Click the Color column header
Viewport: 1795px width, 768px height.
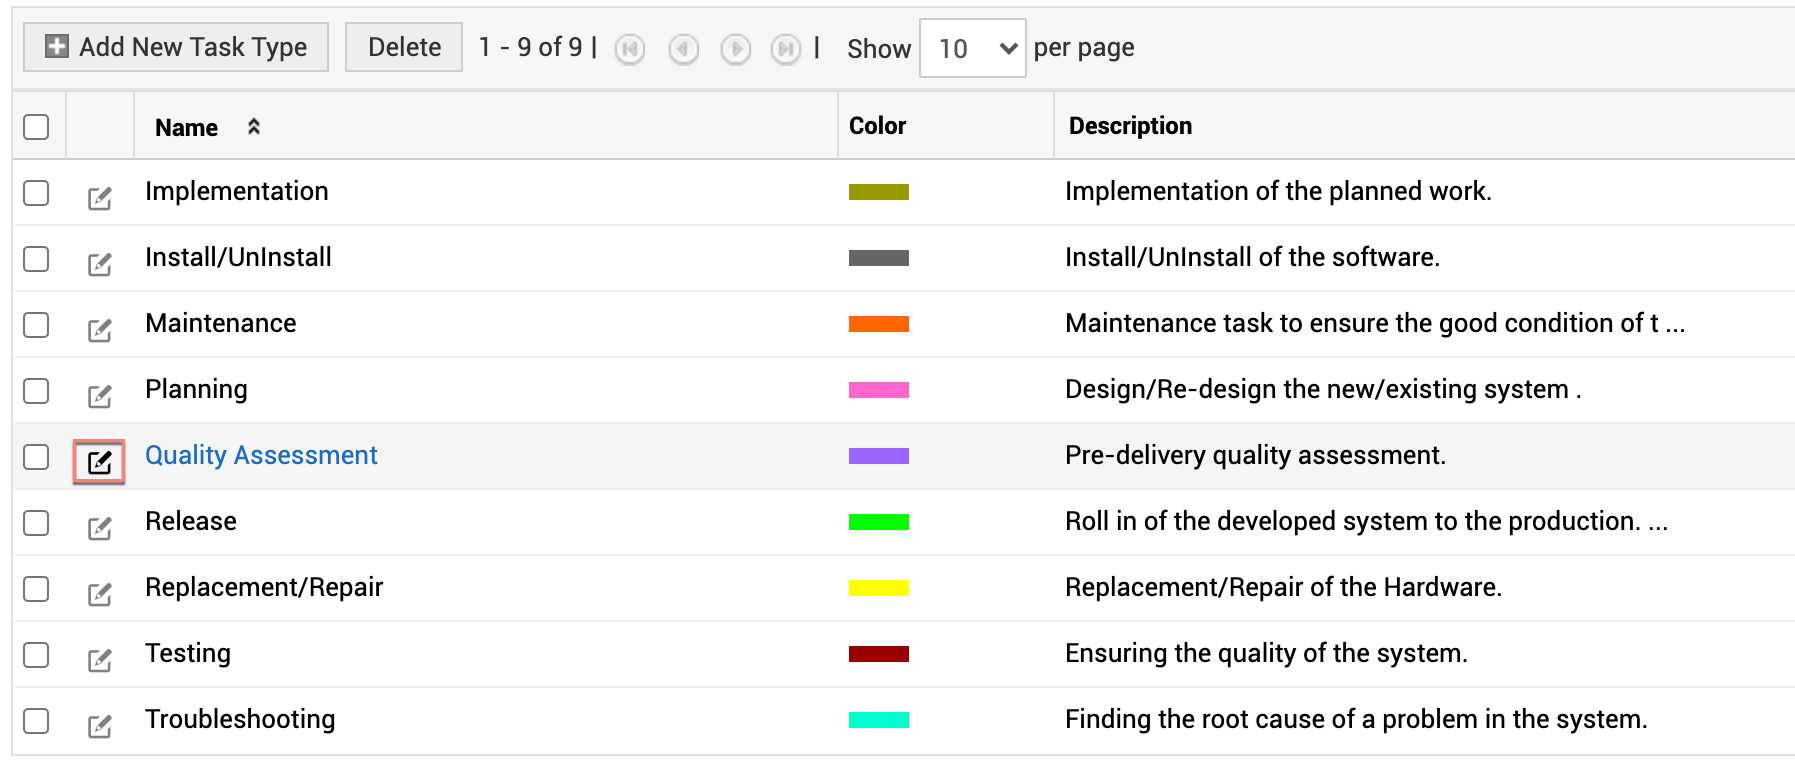[x=877, y=126]
